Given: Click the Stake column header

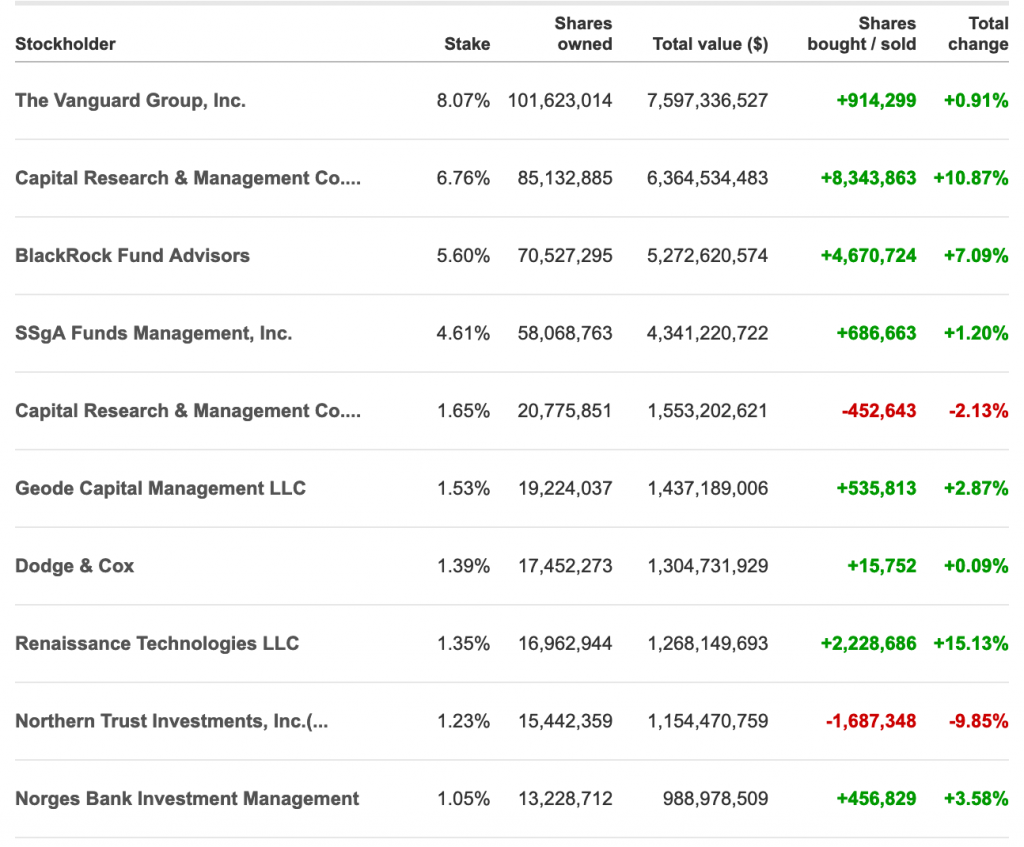Looking at the screenshot, I should pyautogui.click(x=467, y=44).
